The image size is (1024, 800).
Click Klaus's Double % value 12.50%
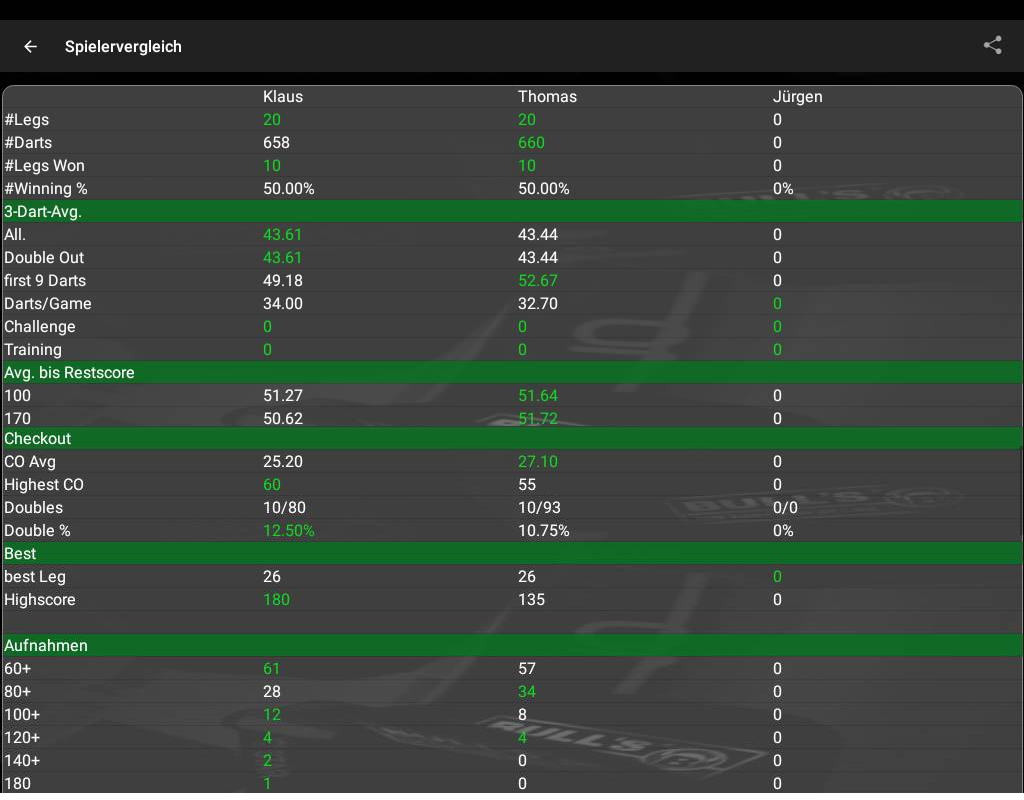[288, 531]
